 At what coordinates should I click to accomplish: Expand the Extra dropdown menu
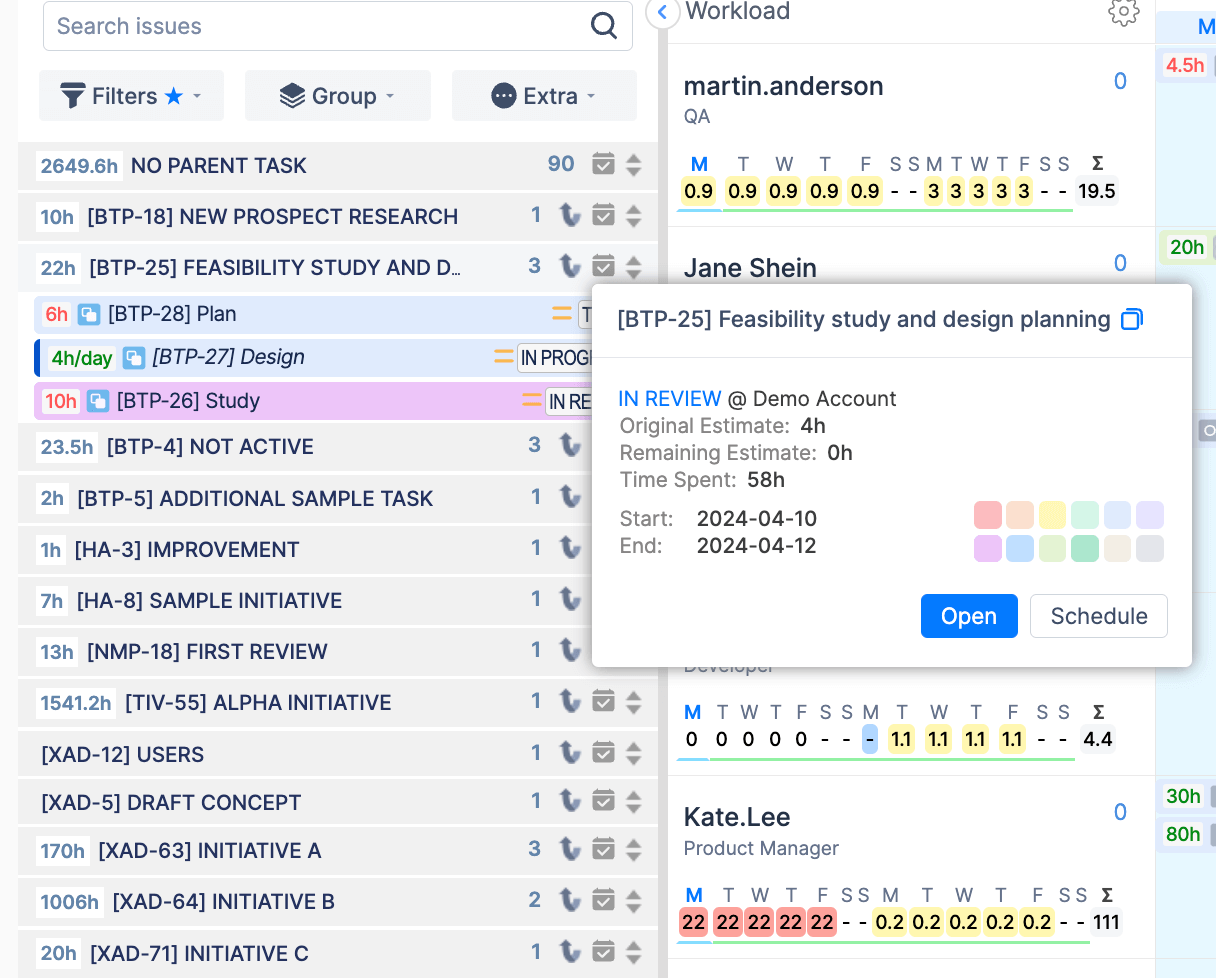(x=544, y=96)
